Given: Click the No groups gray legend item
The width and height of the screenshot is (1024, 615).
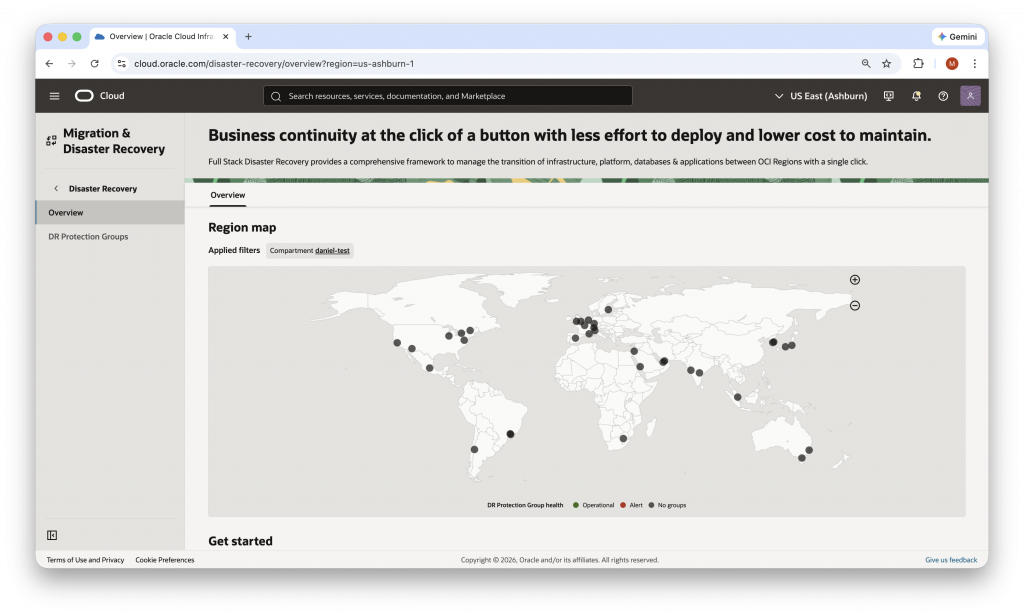Looking at the screenshot, I should coord(667,505).
